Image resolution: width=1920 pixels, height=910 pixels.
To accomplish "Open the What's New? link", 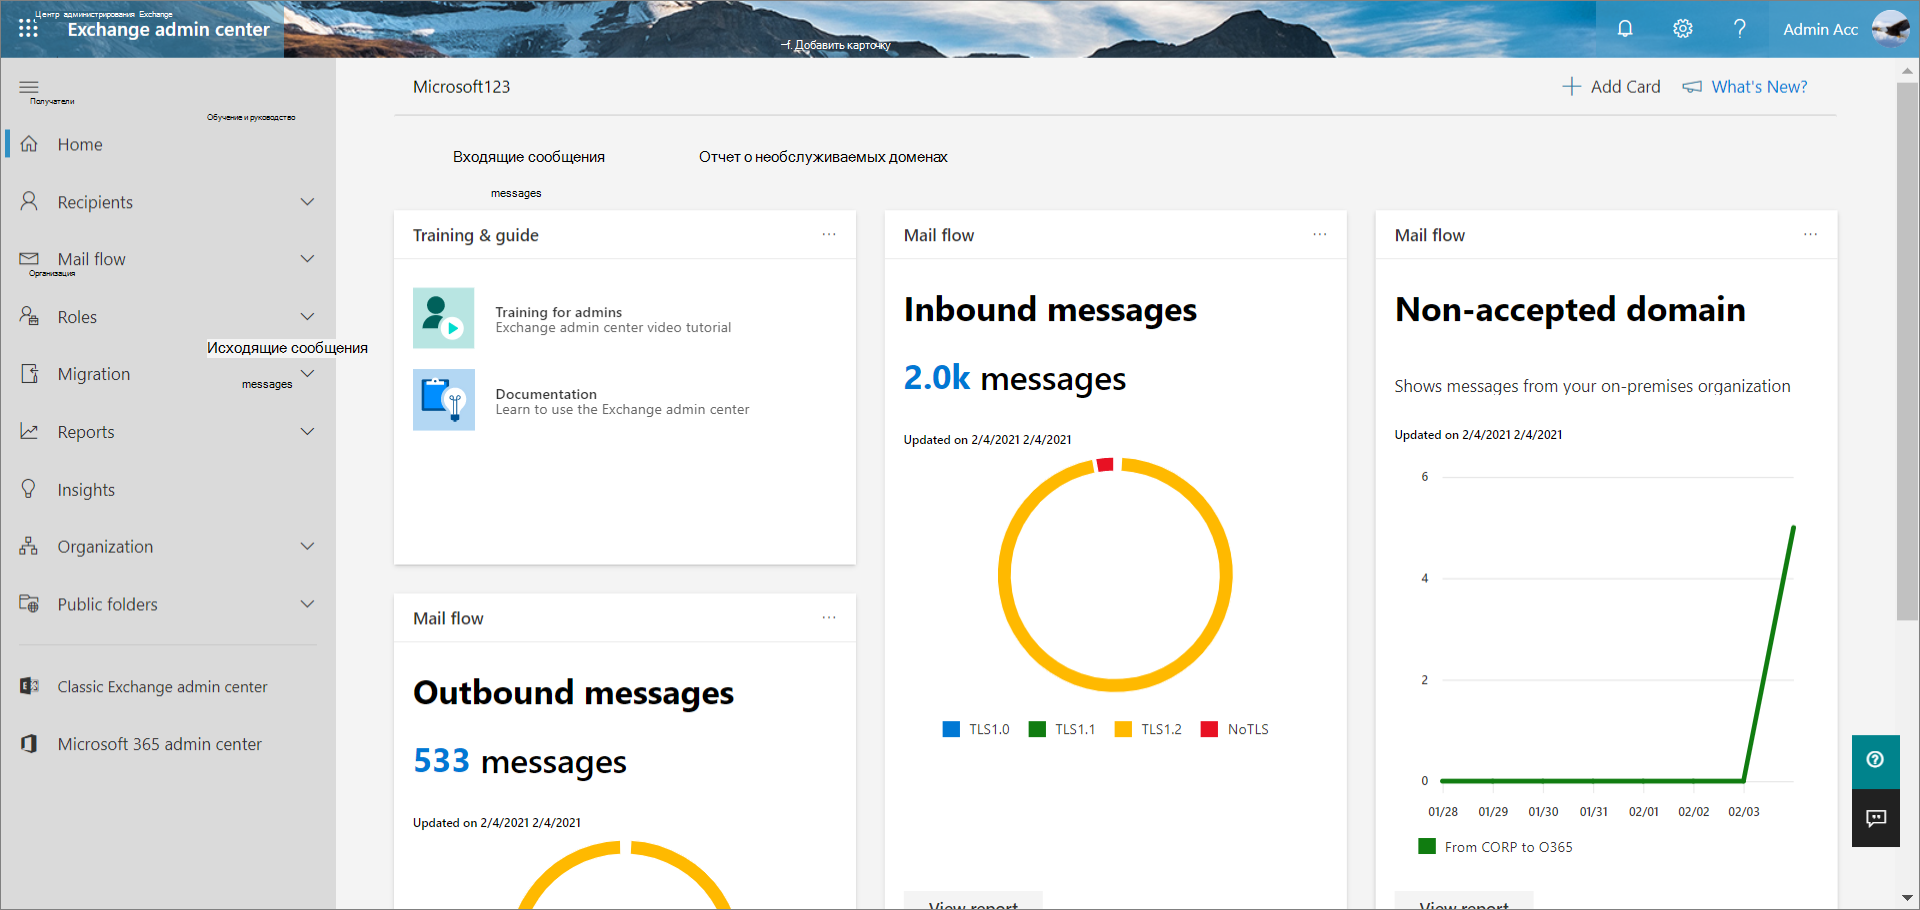I will (1759, 87).
